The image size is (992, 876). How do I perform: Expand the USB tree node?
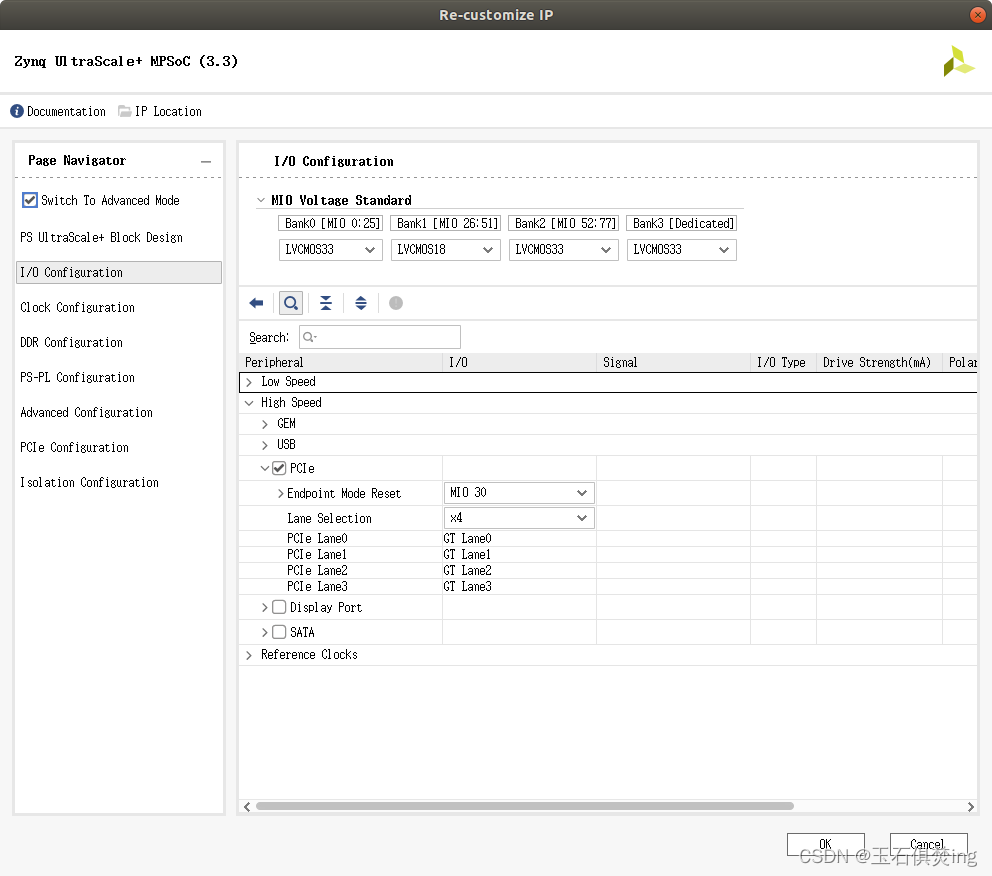point(265,445)
